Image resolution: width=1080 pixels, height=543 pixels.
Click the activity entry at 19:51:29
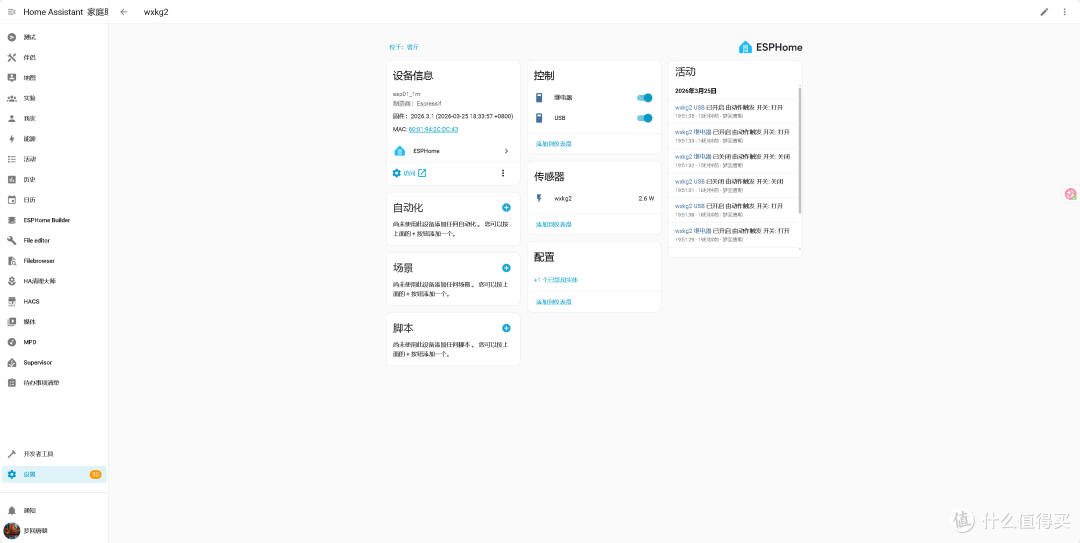734,234
